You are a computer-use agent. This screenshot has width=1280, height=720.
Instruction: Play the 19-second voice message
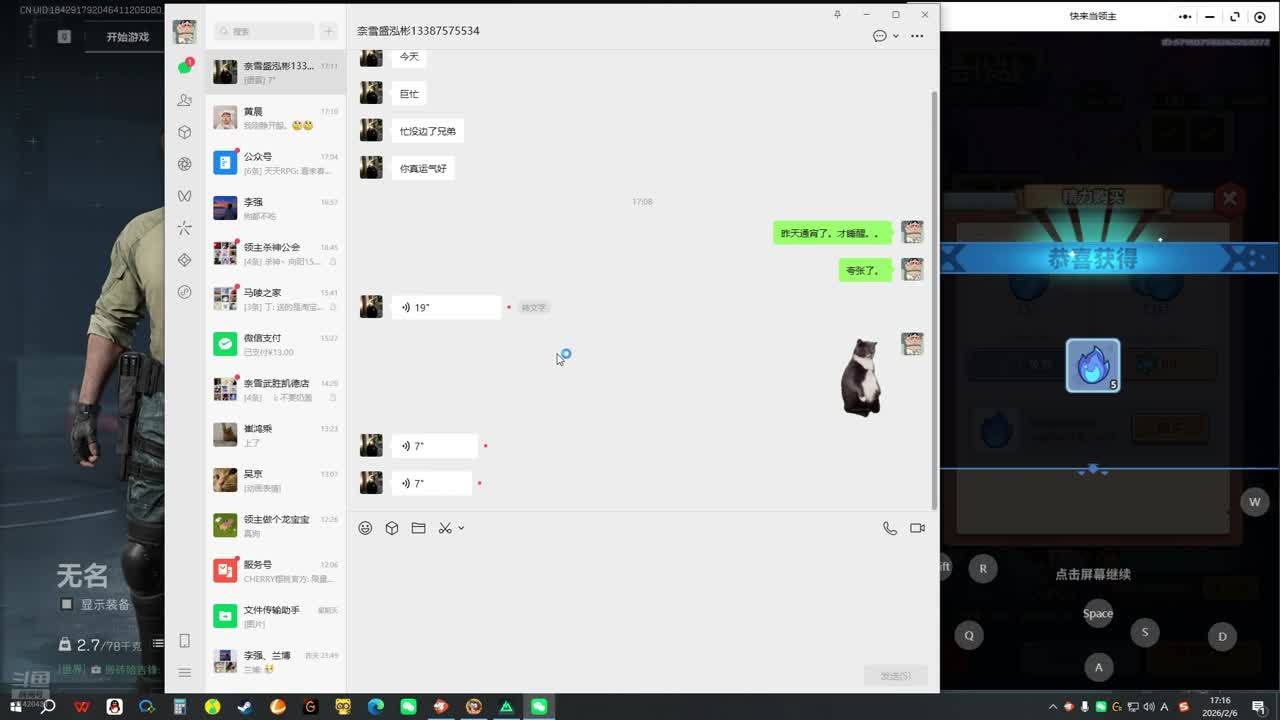[446, 307]
